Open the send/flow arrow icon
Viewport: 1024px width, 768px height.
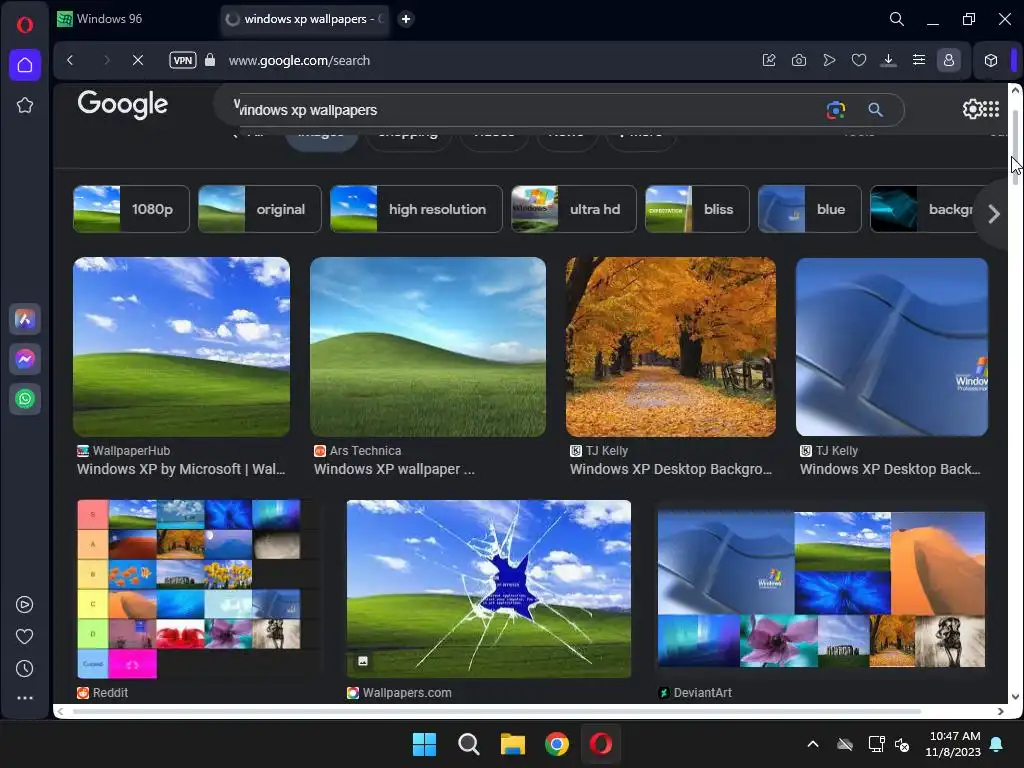829,60
